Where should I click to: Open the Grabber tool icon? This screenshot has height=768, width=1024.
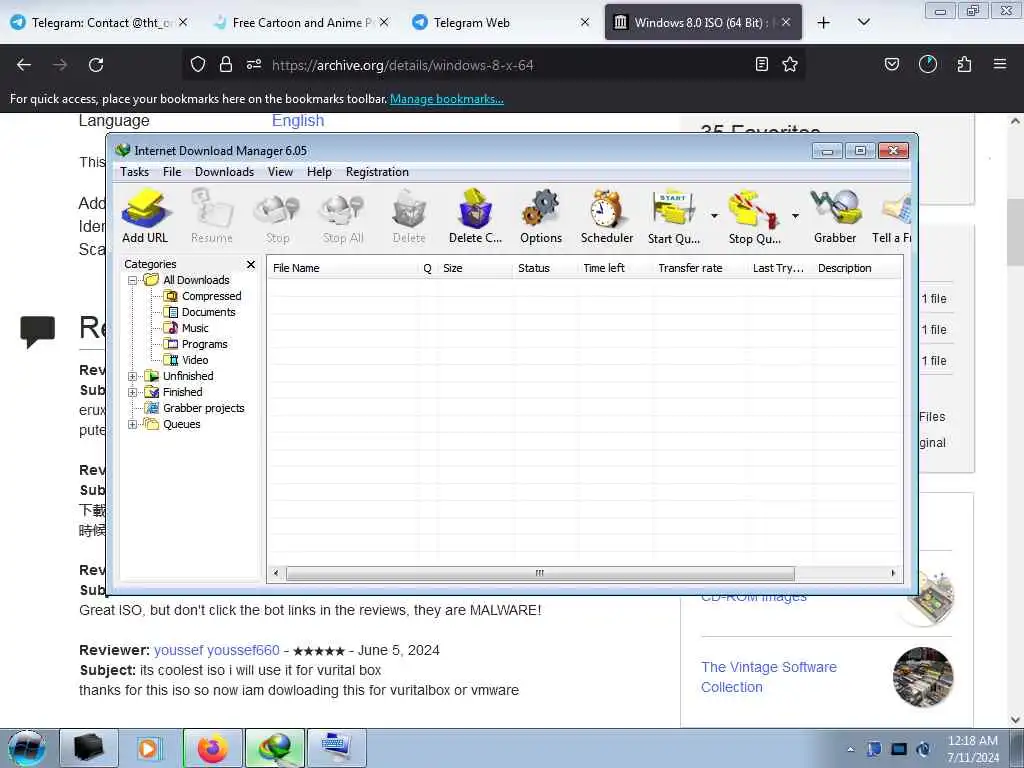(x=835, y=216)
